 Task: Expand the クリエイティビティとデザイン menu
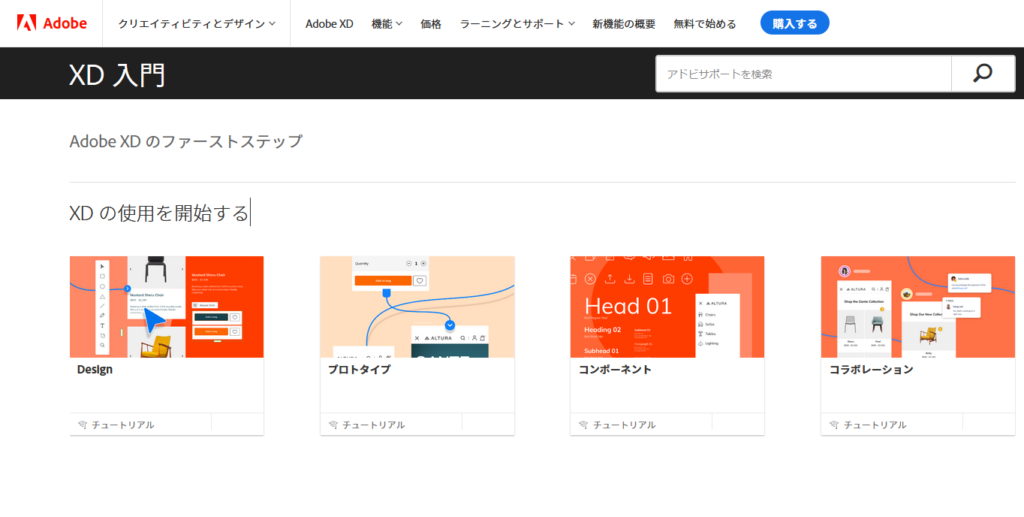[197, 24]
